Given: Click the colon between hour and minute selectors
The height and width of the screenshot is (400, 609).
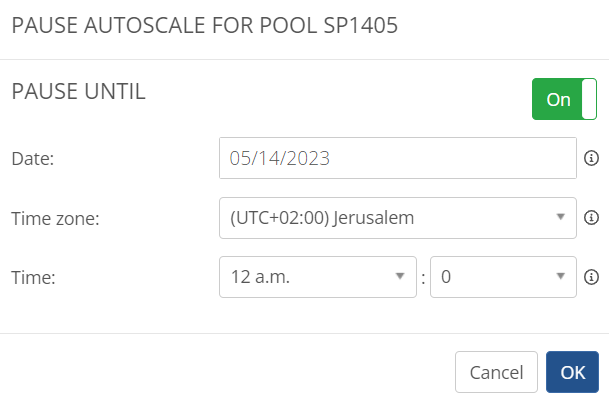Looking at the screenshot, I should (x=423, y=278).
